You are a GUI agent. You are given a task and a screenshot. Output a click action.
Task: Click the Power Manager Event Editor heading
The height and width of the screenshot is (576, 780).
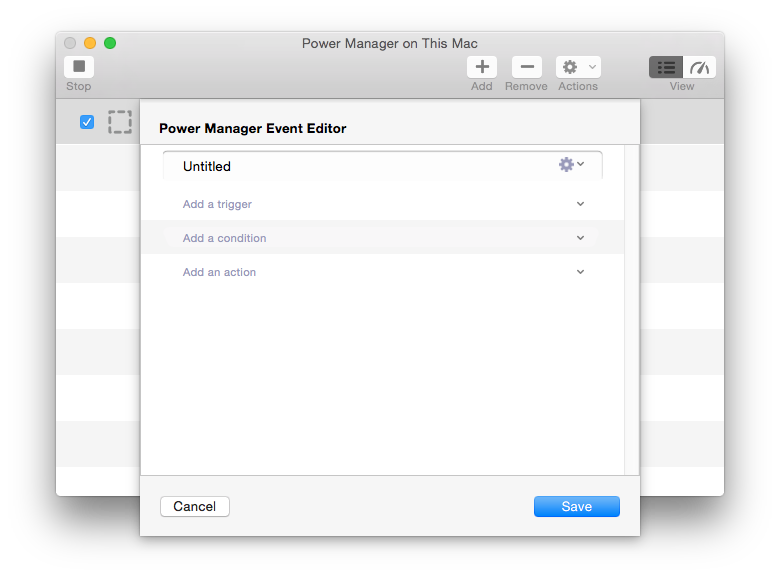[253, 128]
